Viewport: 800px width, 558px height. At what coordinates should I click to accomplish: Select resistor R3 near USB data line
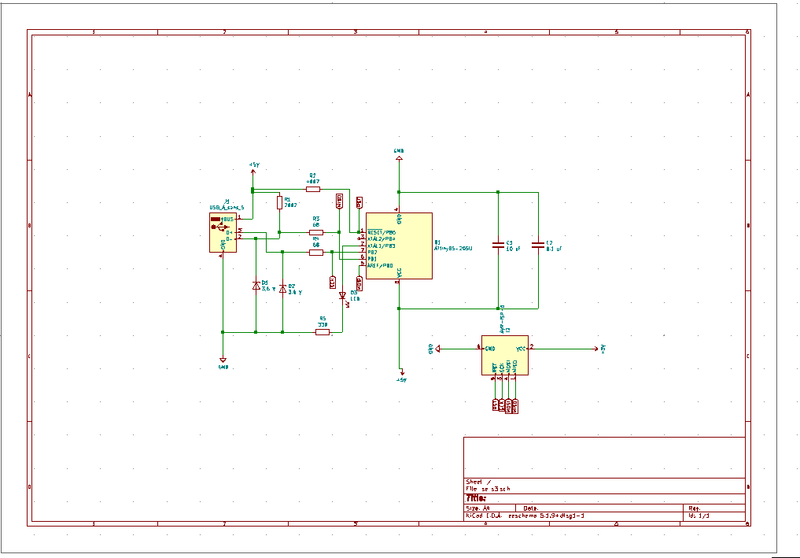tap(316, 231)
